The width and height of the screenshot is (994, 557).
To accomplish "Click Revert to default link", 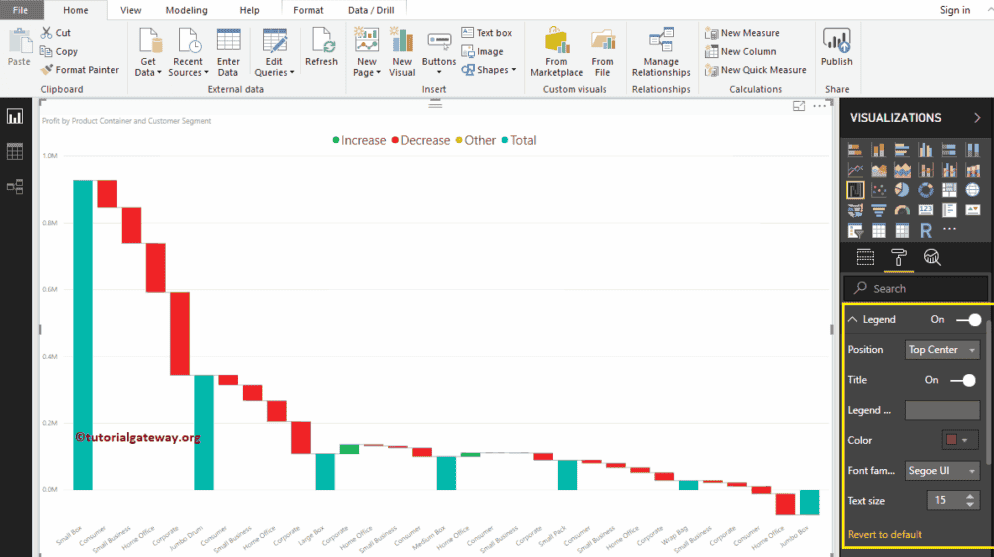I will click(x=884, y=535).
